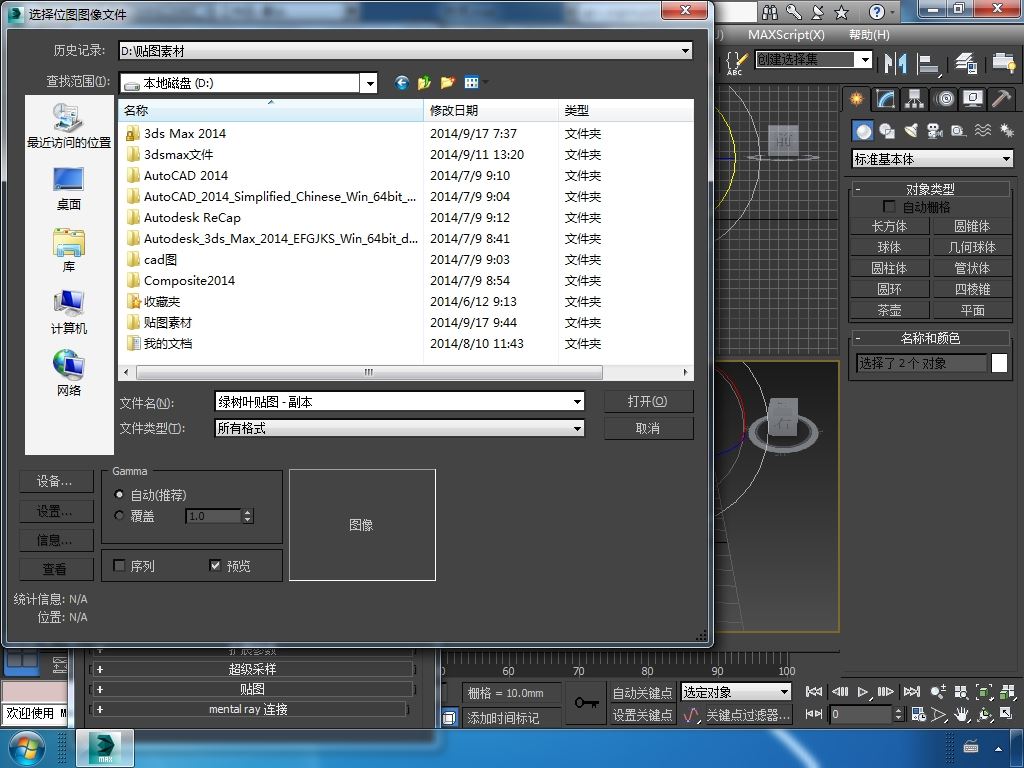This screenshot has height=768, width=1024.
Task: Select the Override (覆盖) gamma radio button
Action: 119,515
